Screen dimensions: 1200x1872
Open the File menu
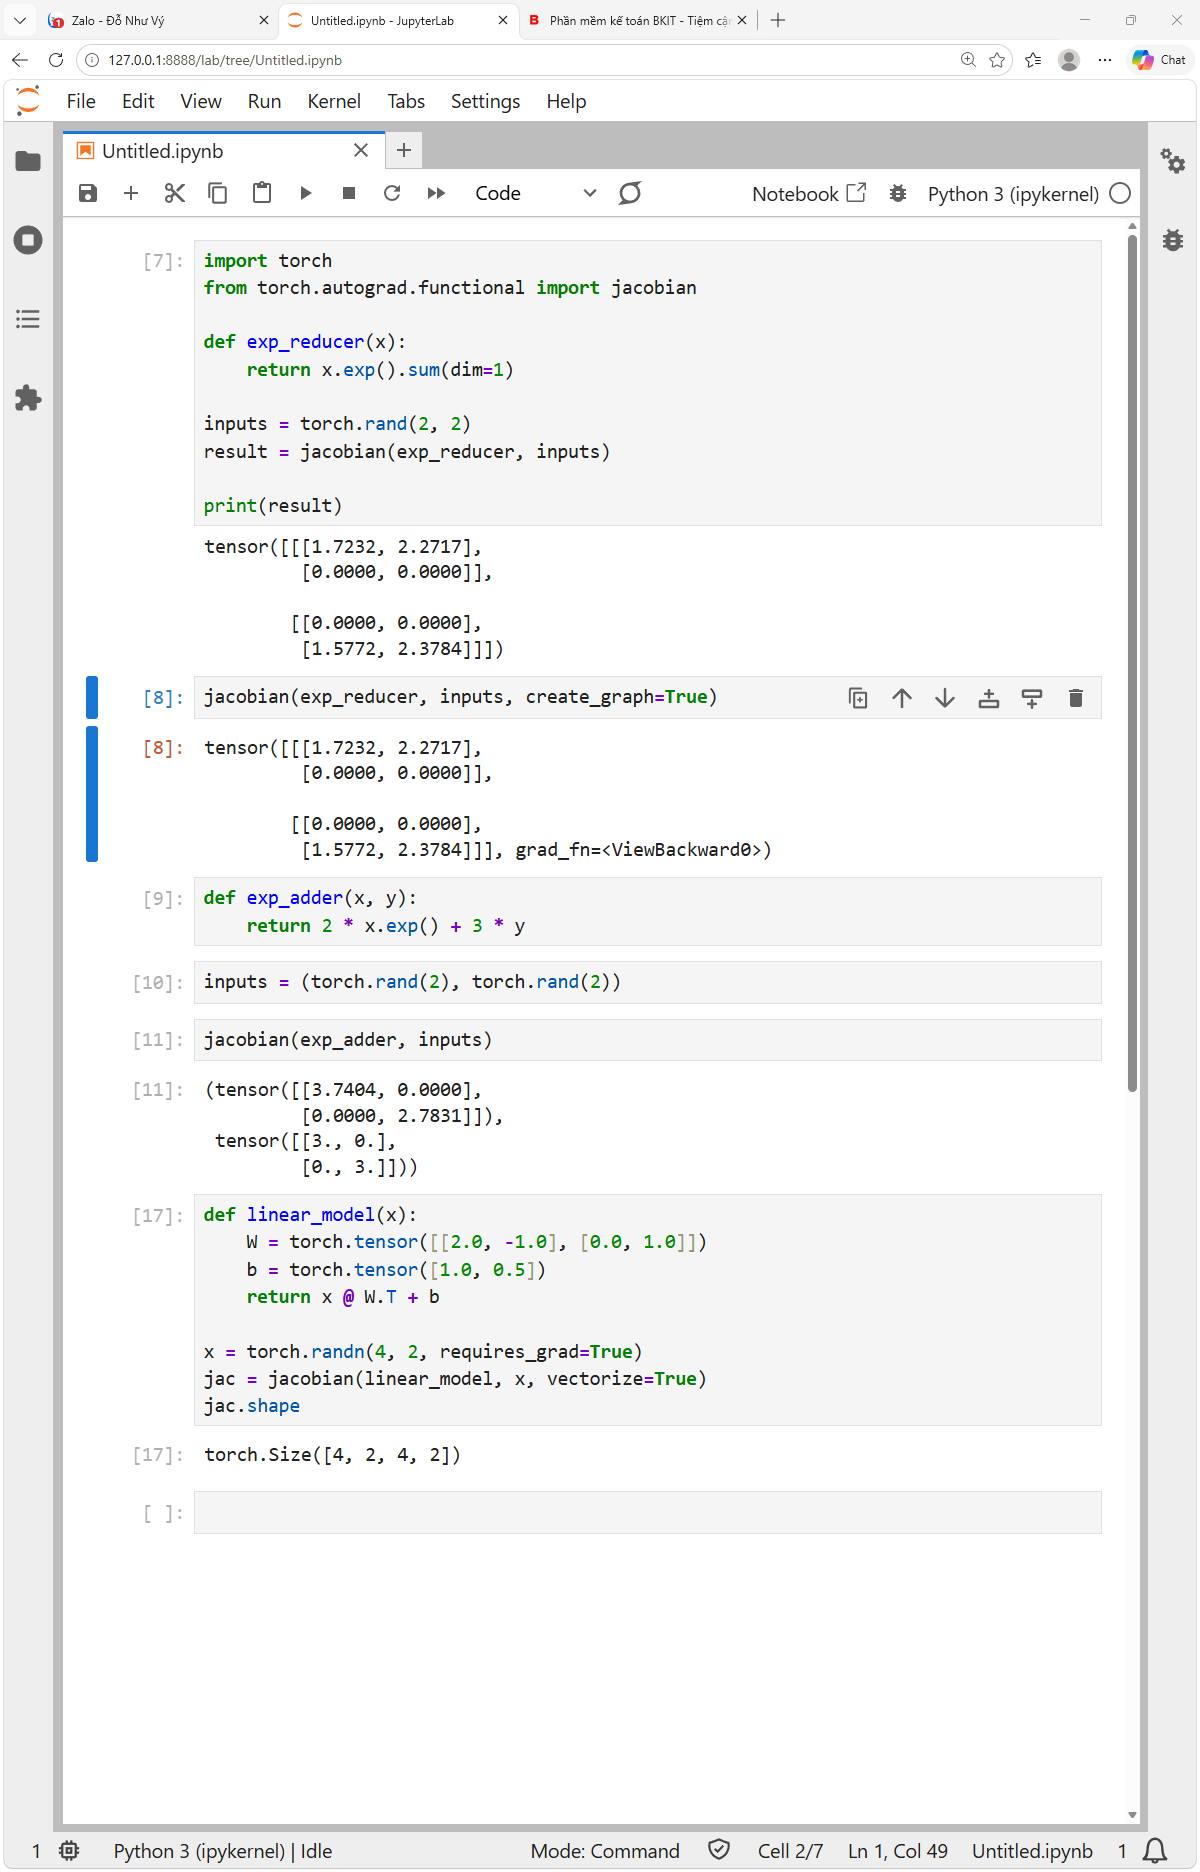tap(81, 101)
